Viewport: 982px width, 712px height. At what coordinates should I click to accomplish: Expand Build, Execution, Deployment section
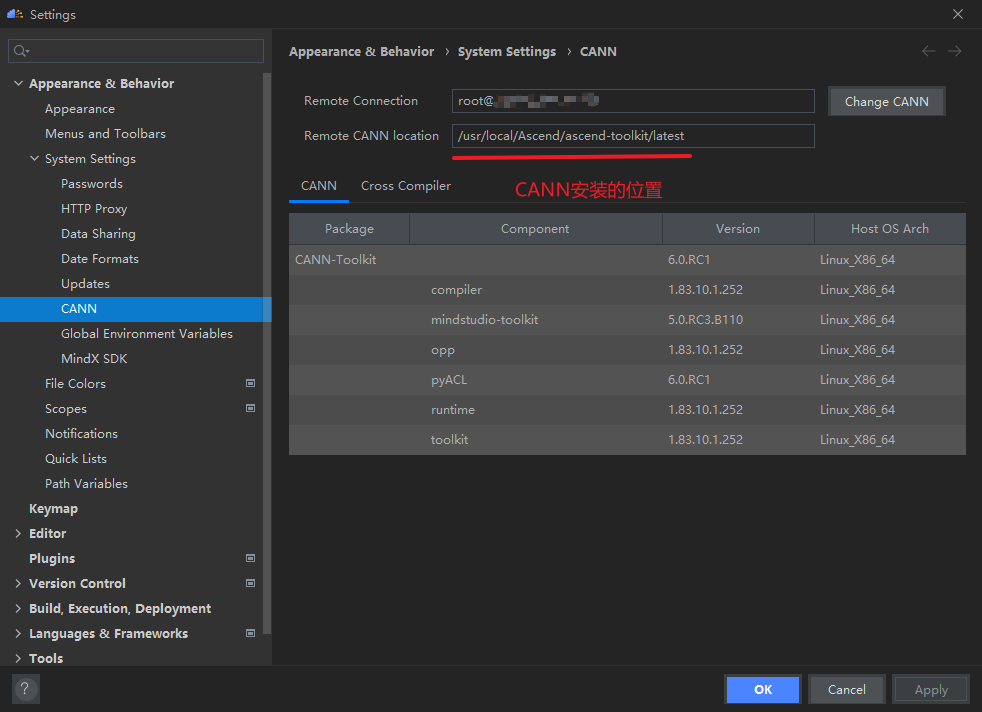(x=18, y=609)
